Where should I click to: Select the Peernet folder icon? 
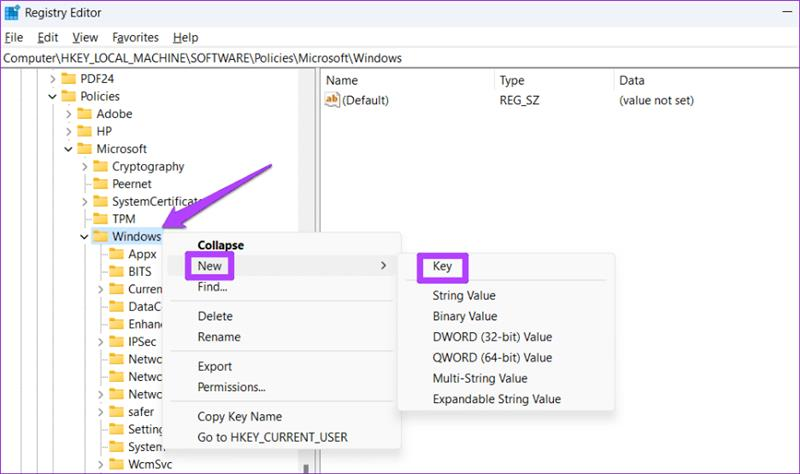pos(101,184)
